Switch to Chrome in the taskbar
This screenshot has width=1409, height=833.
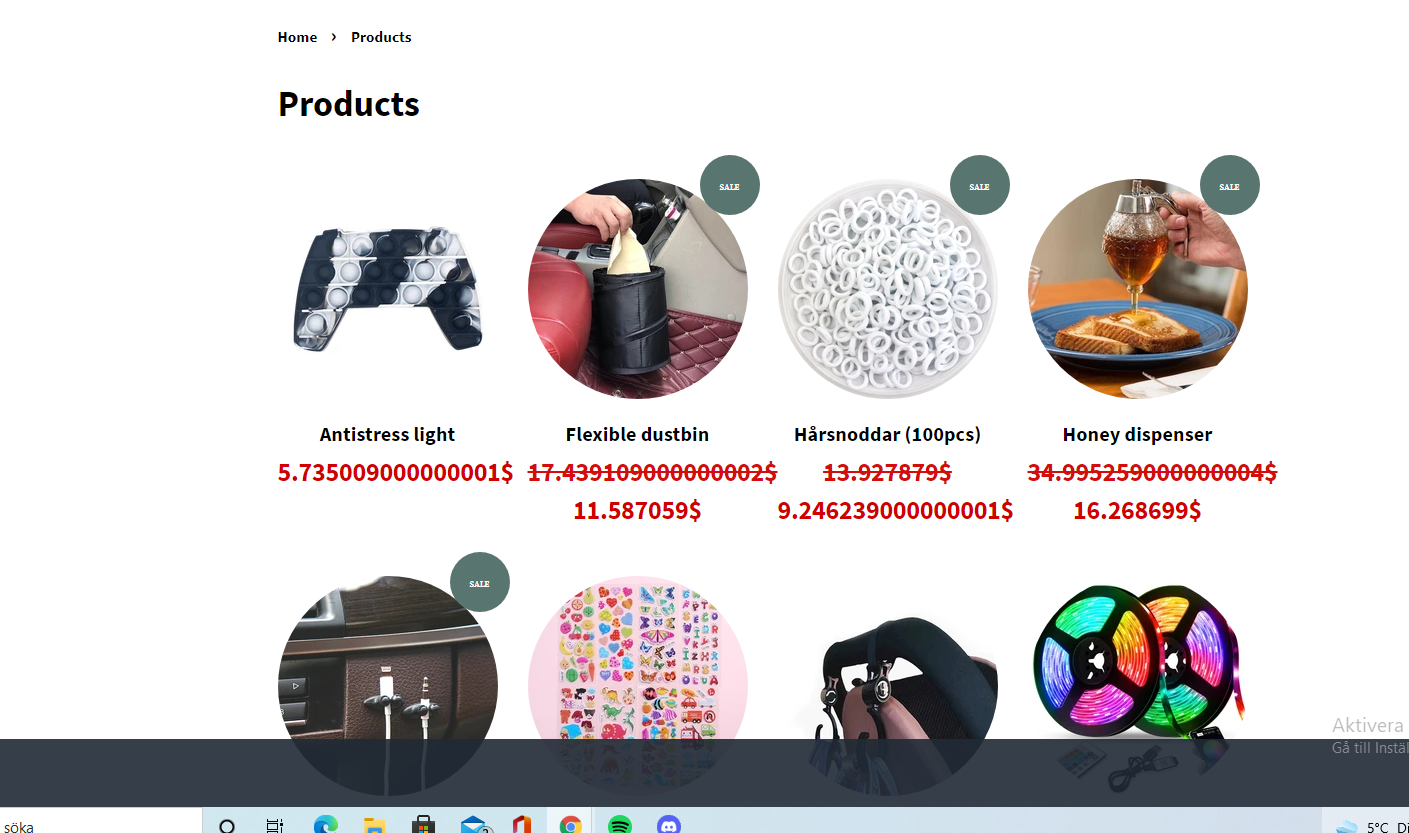570,825
